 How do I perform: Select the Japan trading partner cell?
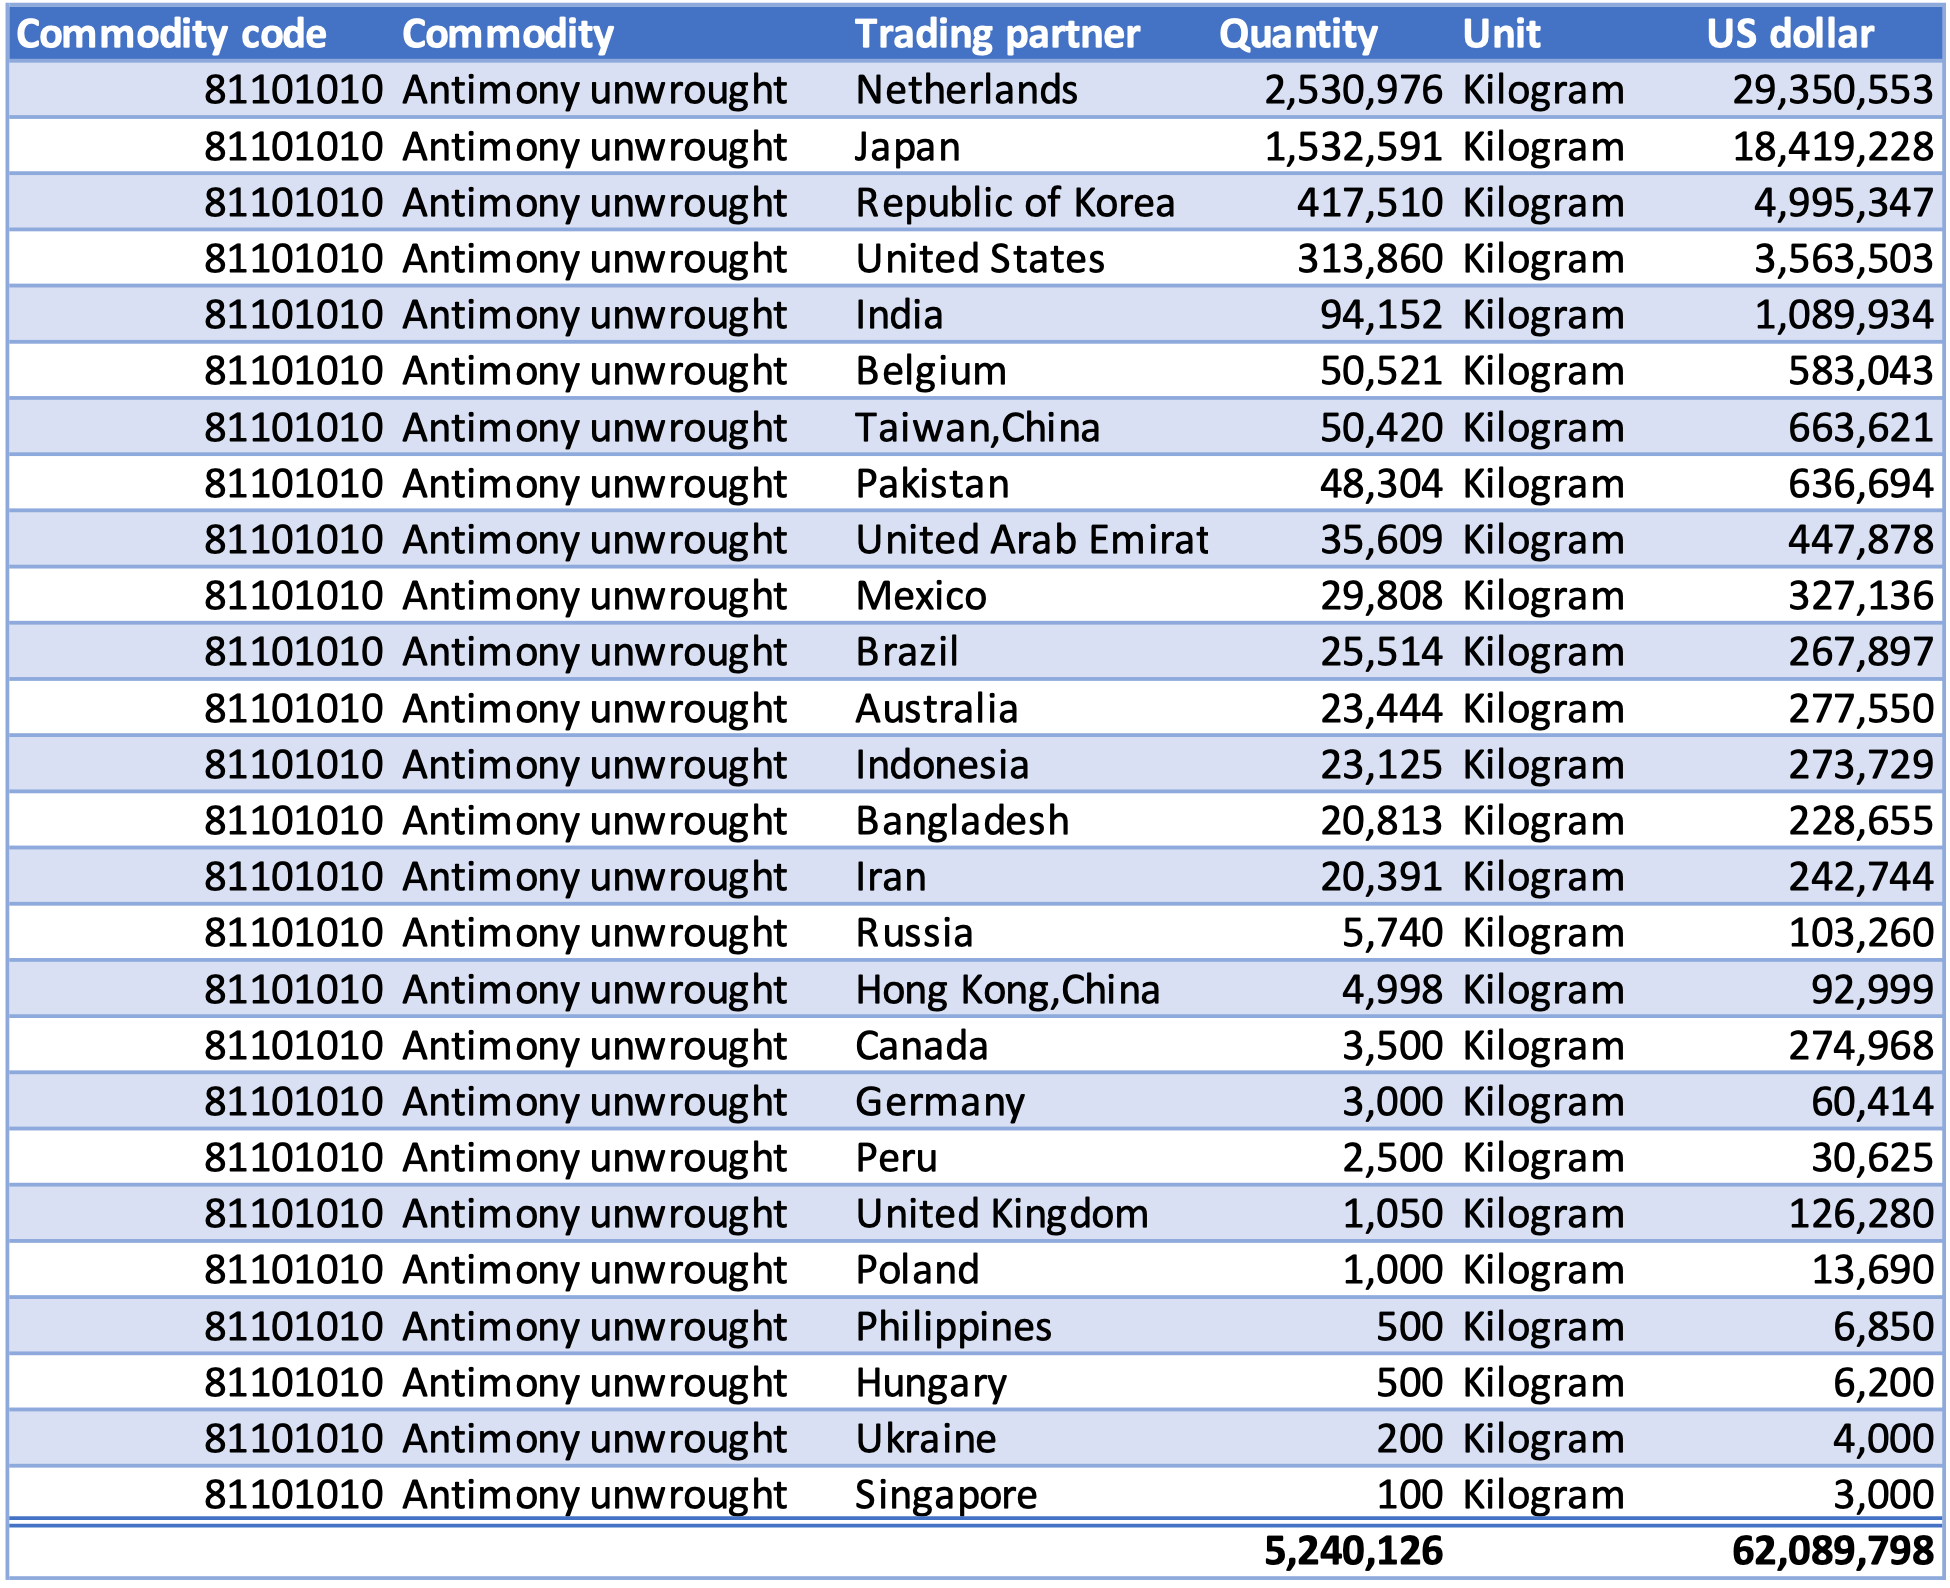tap(908, 147)
